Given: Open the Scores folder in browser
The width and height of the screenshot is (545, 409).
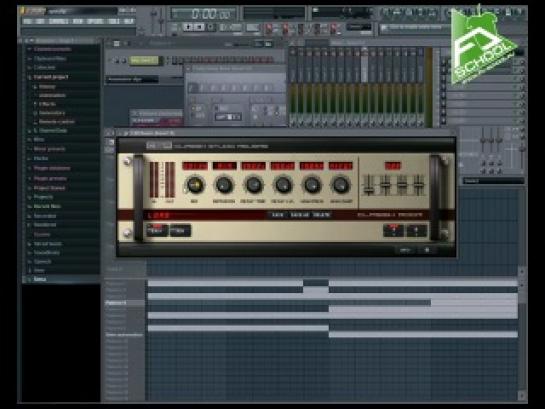Looking at the screenshot, I should click(x=42, y=235).
